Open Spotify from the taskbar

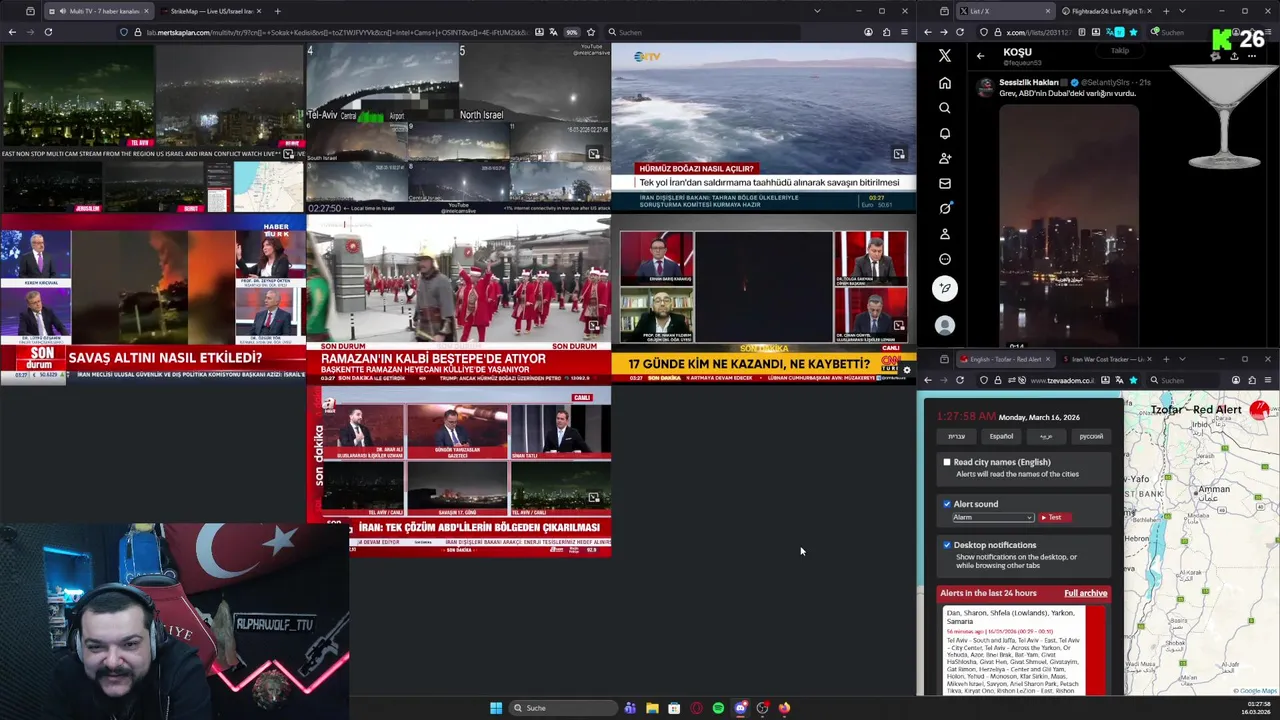[718, 708]
